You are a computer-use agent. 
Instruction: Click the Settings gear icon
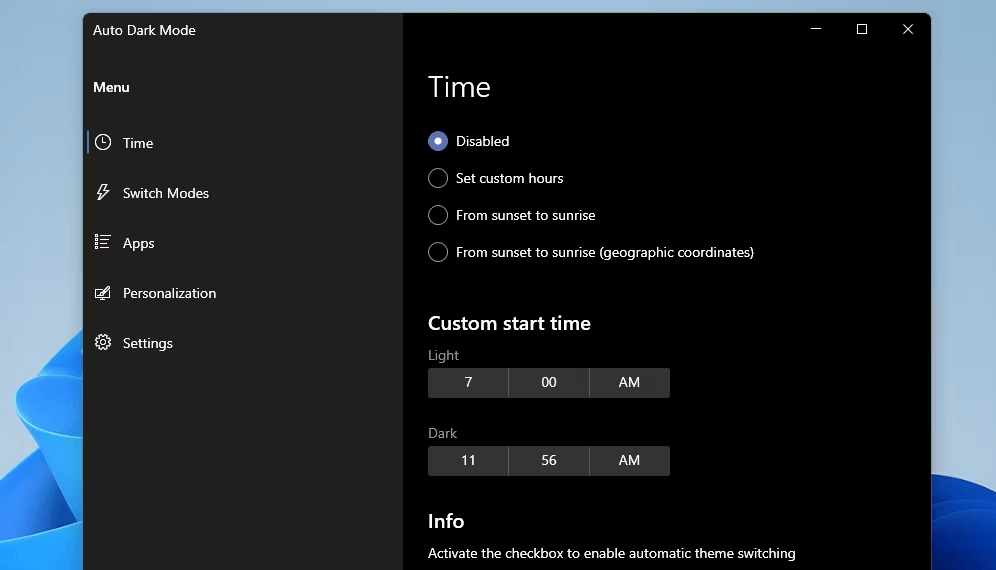coord(103,343)
